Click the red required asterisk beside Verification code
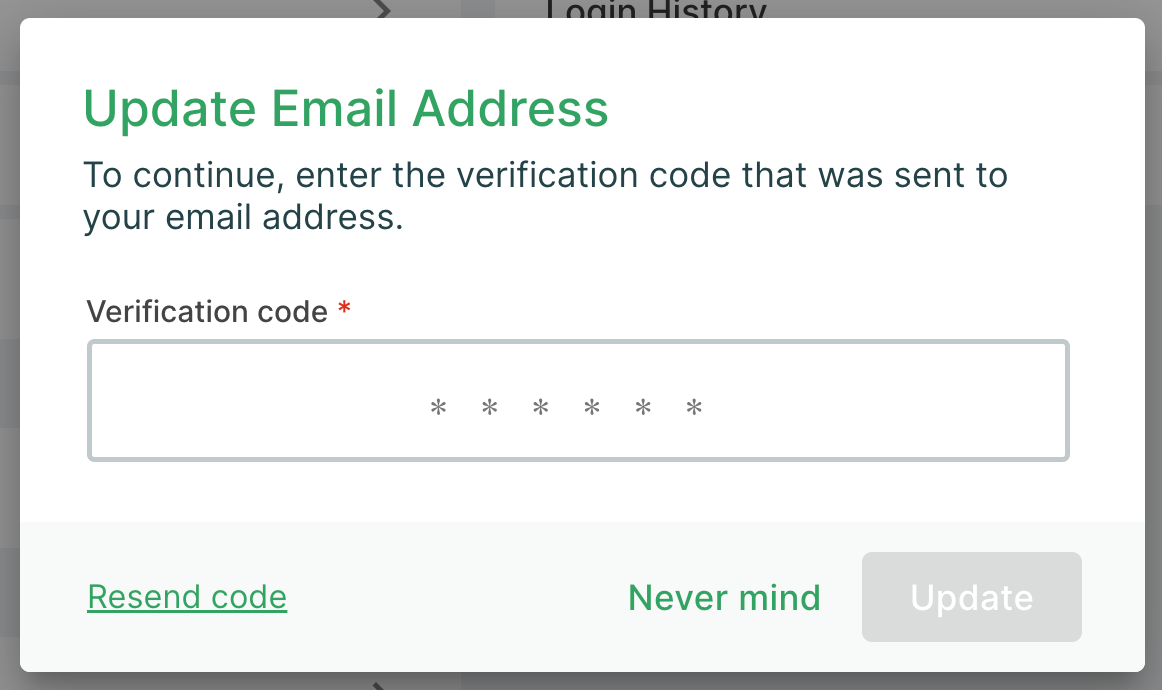The image size is (1162, 690). tap(344, 307)
